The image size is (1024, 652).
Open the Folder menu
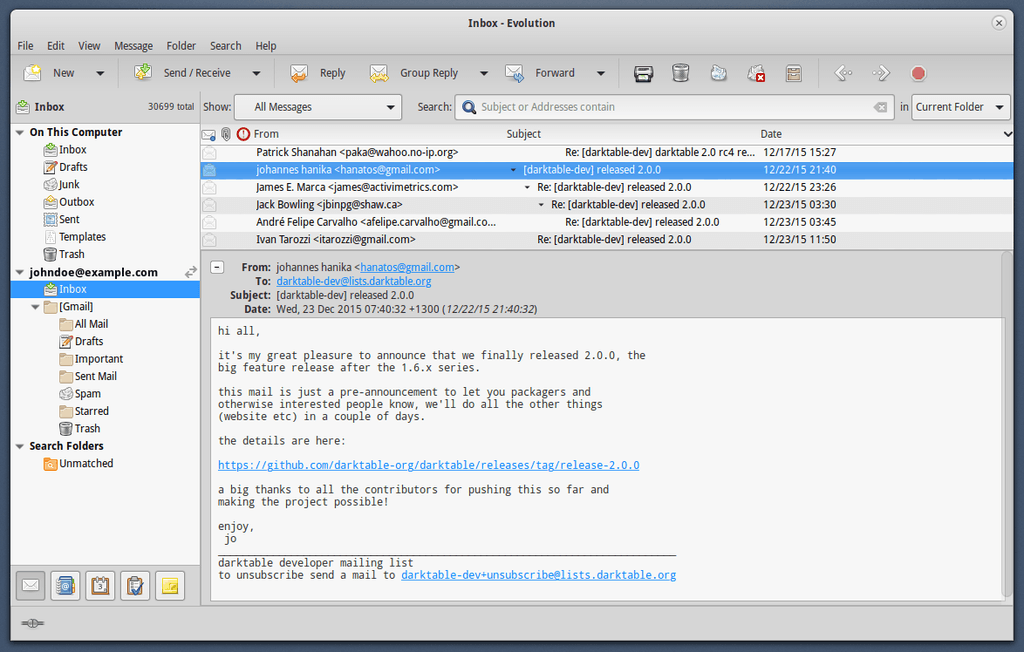click(x=181, y=46)
